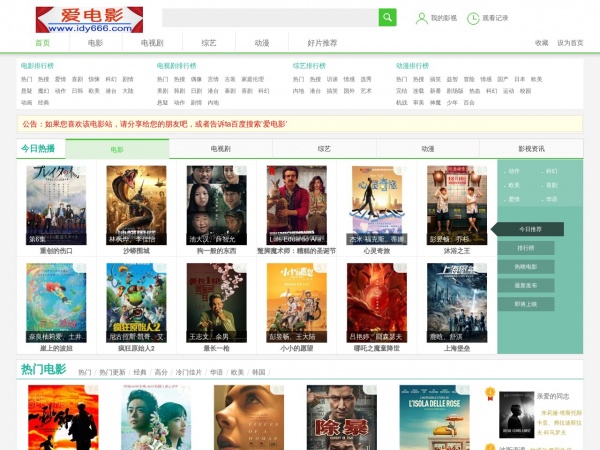Click inside the search input field
This screenshot has height=450, width=600.
[269, 17]
